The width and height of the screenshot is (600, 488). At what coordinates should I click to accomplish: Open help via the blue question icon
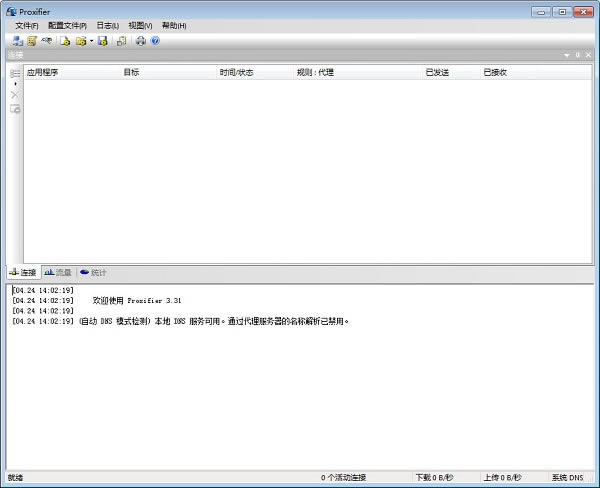point(155,41)
